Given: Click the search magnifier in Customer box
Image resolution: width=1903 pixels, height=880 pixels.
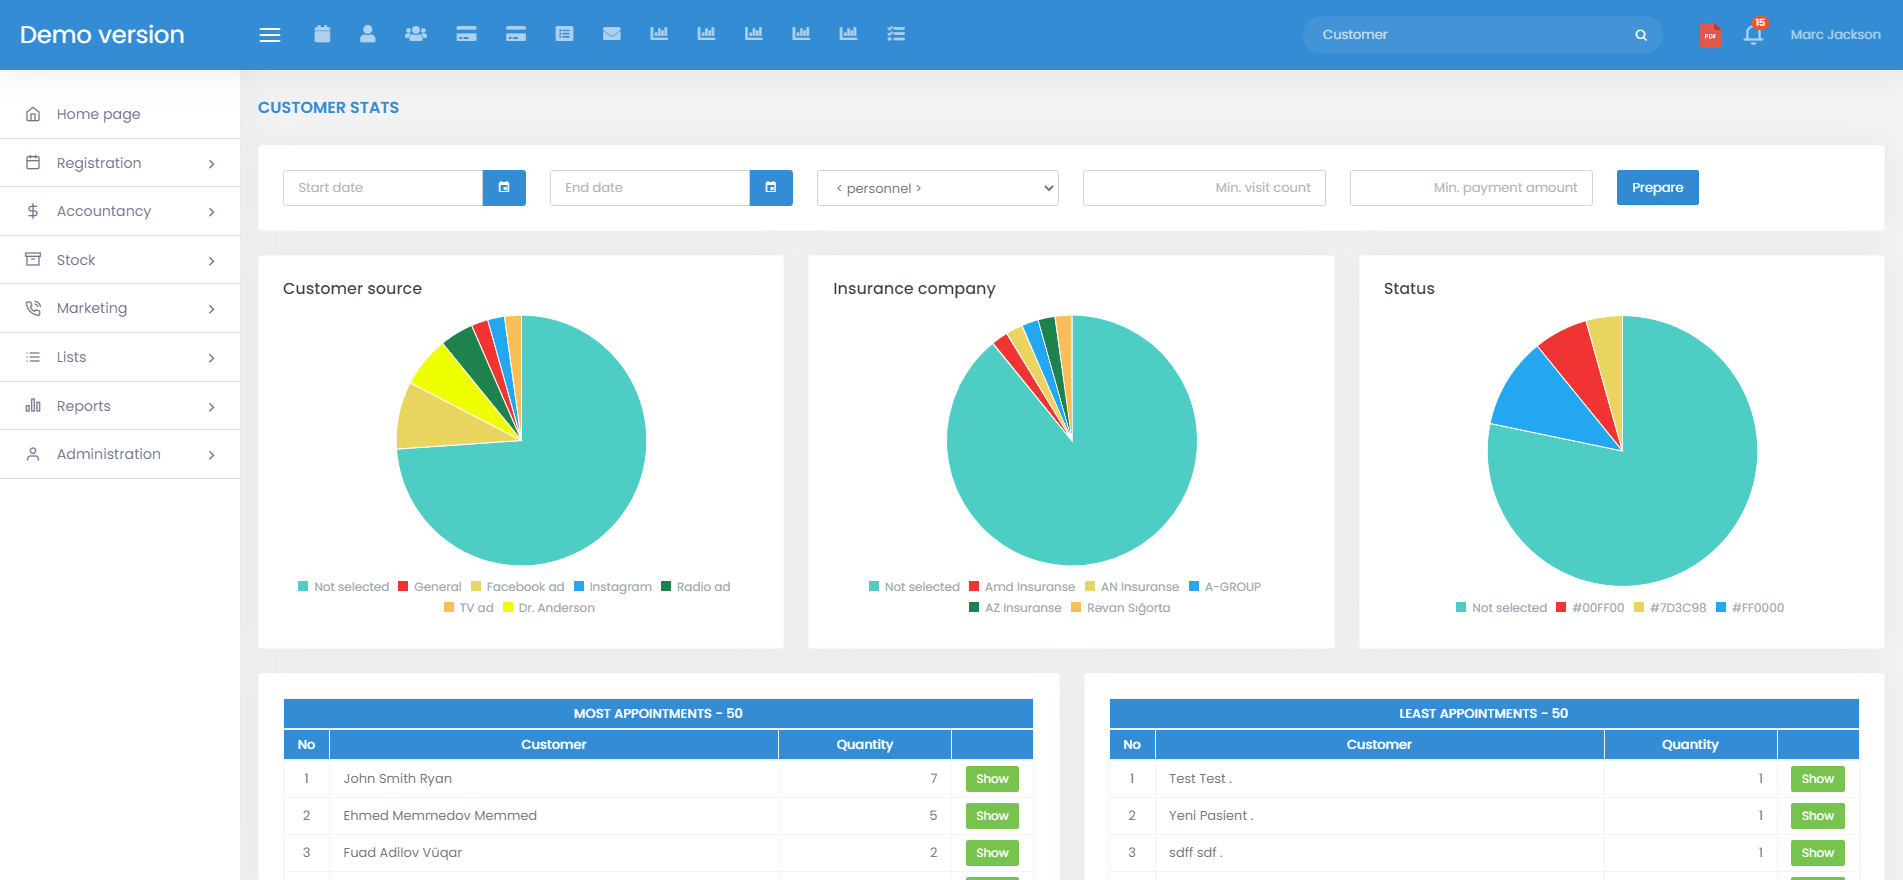Looking at the screenshot, I should (x=1641, y=35).
